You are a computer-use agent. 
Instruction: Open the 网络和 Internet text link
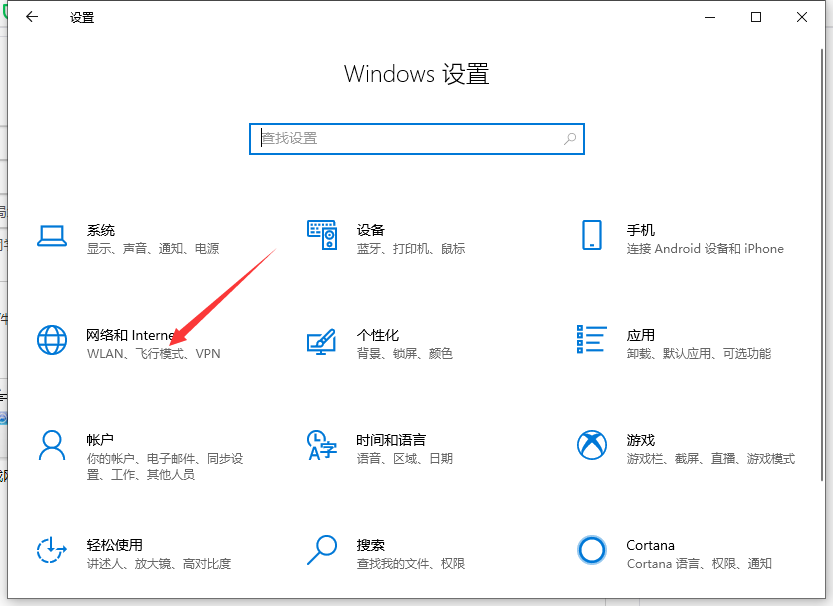(x=130, y=335)
